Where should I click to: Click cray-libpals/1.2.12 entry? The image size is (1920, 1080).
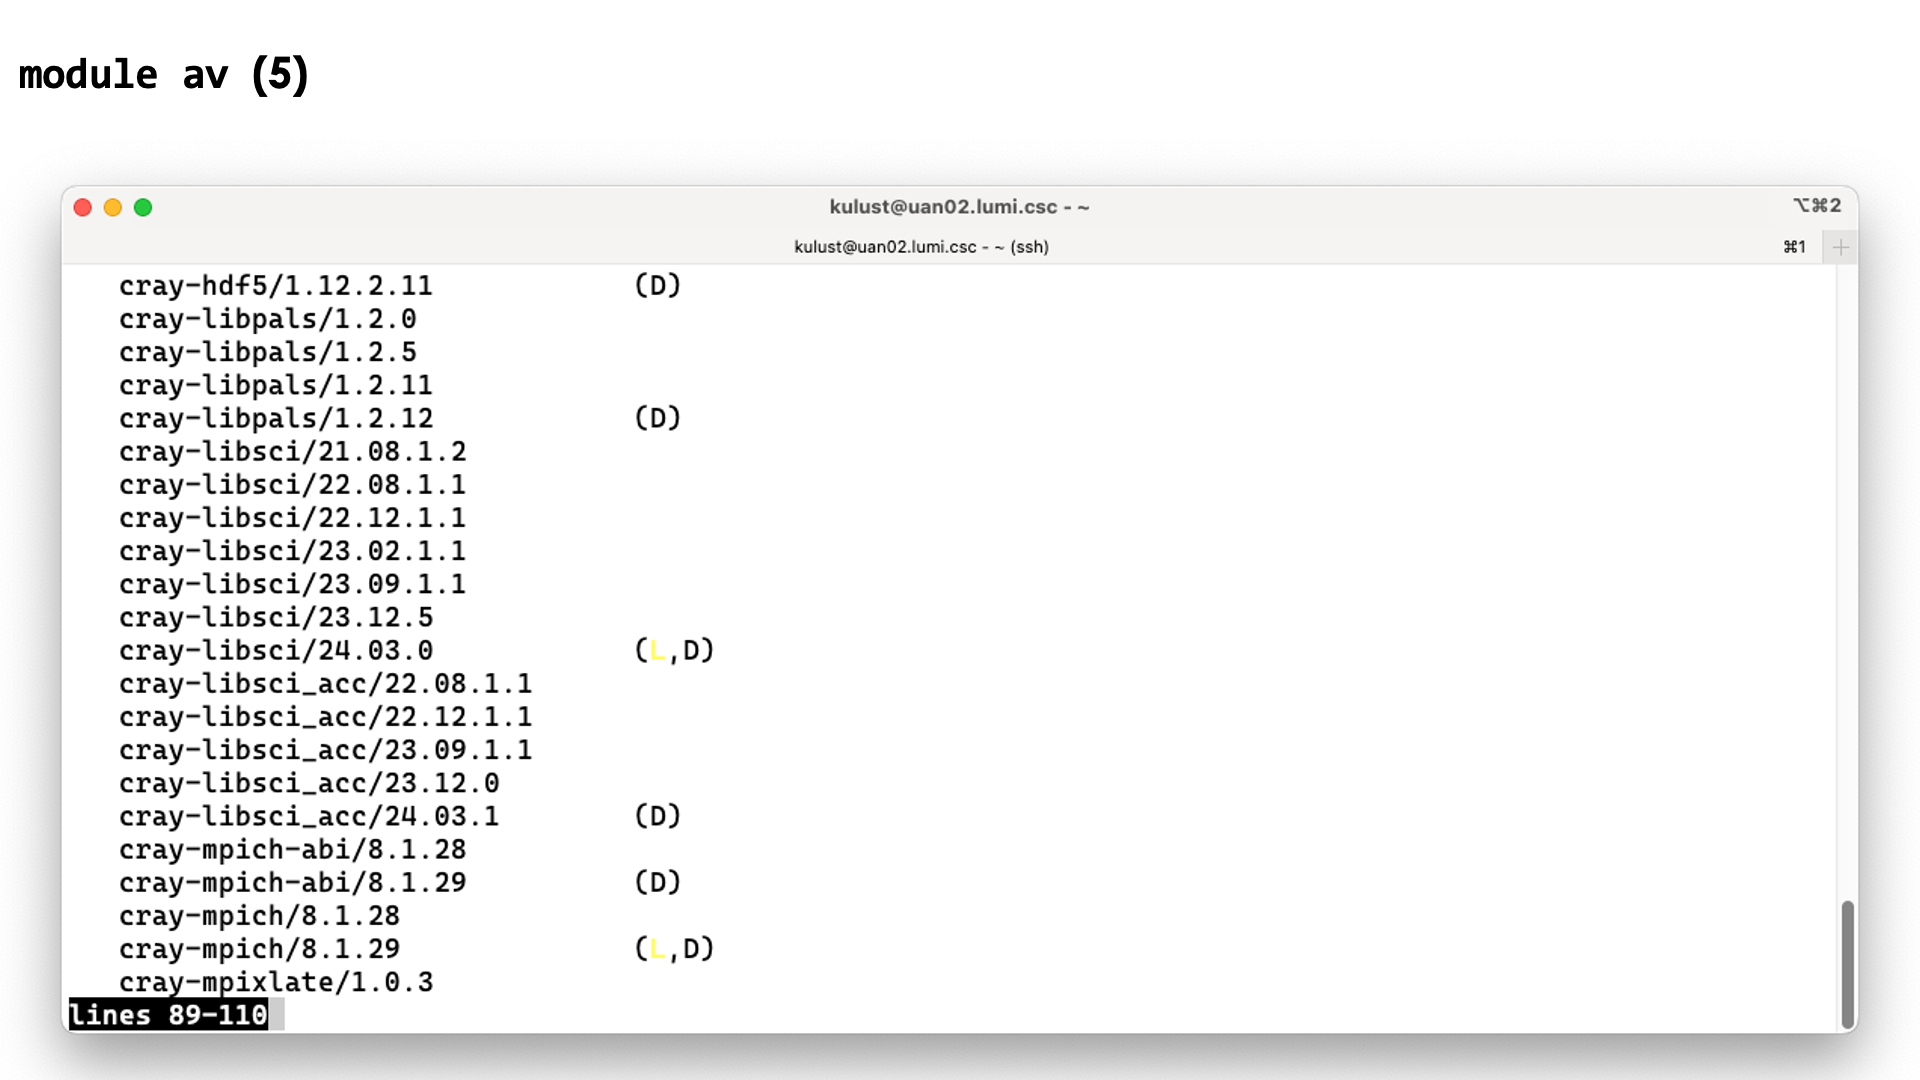tap(276, 418)
